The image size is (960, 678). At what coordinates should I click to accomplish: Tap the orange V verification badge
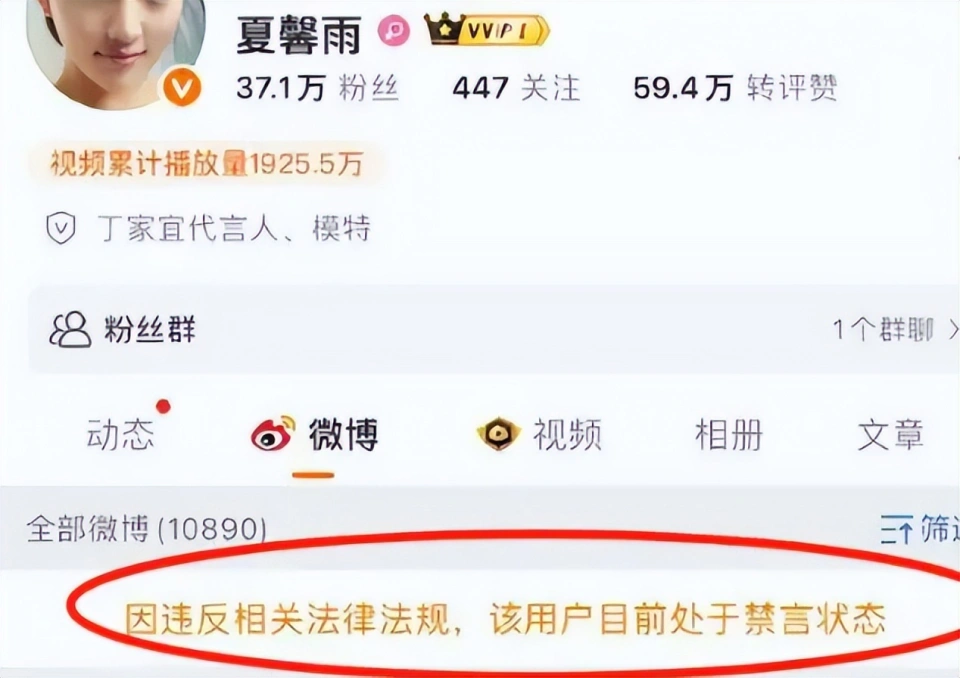click(x=182, y=88)
